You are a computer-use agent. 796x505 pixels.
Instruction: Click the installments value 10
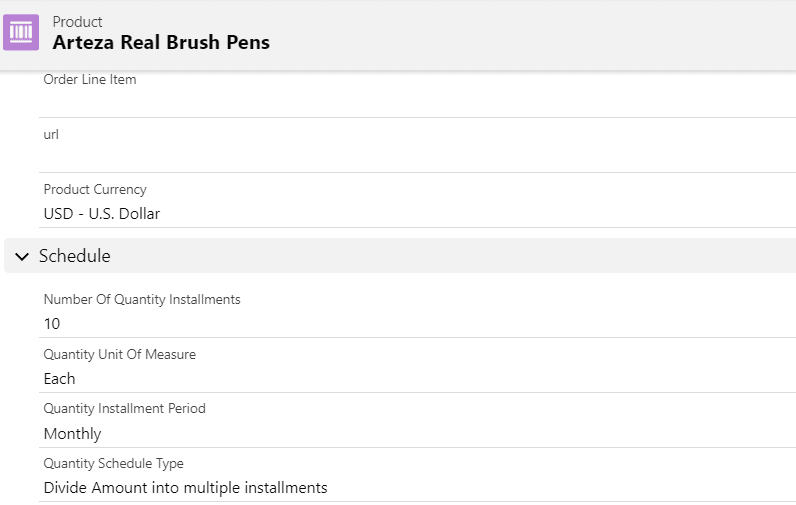click(52, 323)
